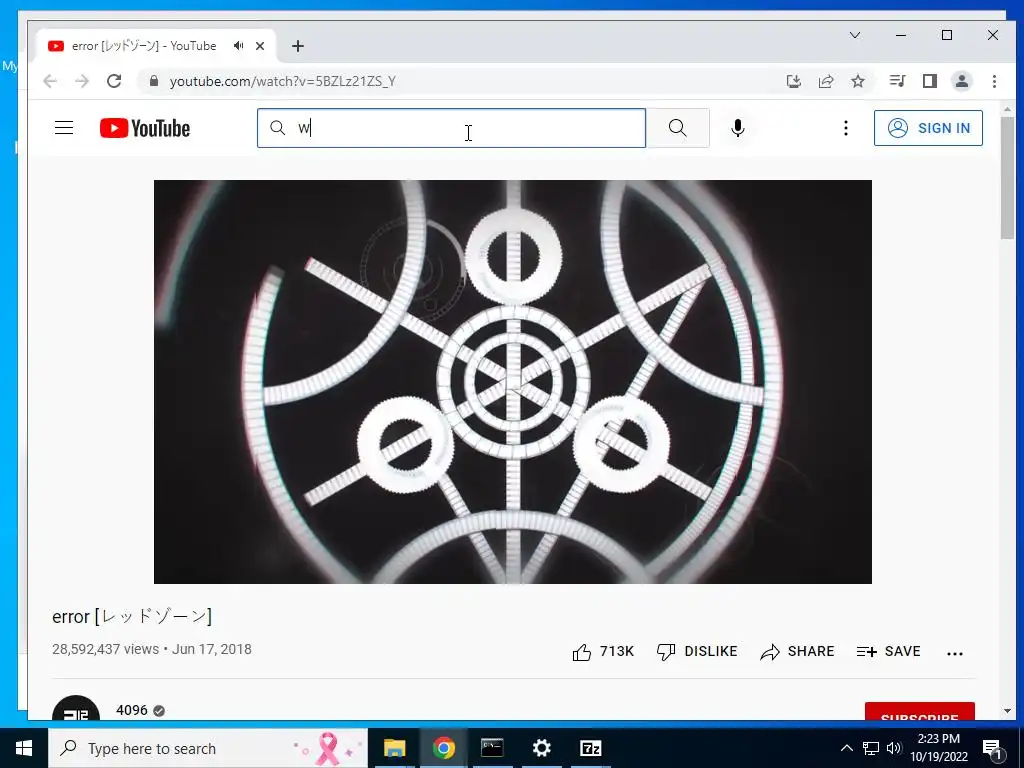Open Chrome profile avatar menu
The image size is (1024, 768).
962,81
